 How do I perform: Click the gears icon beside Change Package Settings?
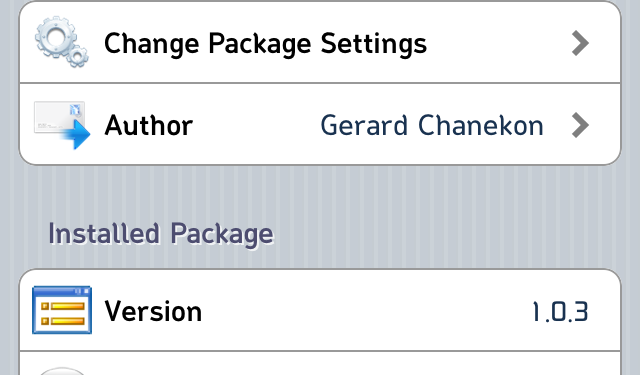point(62,42)
